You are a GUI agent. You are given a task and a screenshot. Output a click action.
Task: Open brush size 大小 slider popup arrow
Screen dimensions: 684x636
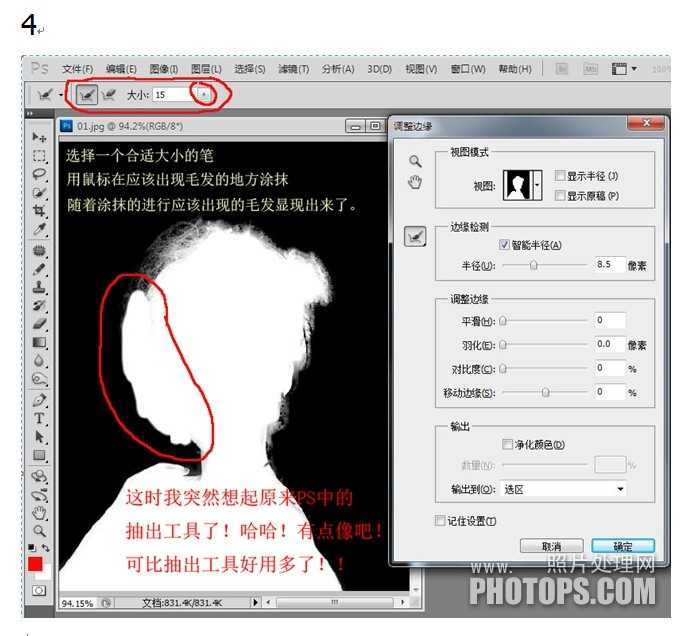point(204,94)
